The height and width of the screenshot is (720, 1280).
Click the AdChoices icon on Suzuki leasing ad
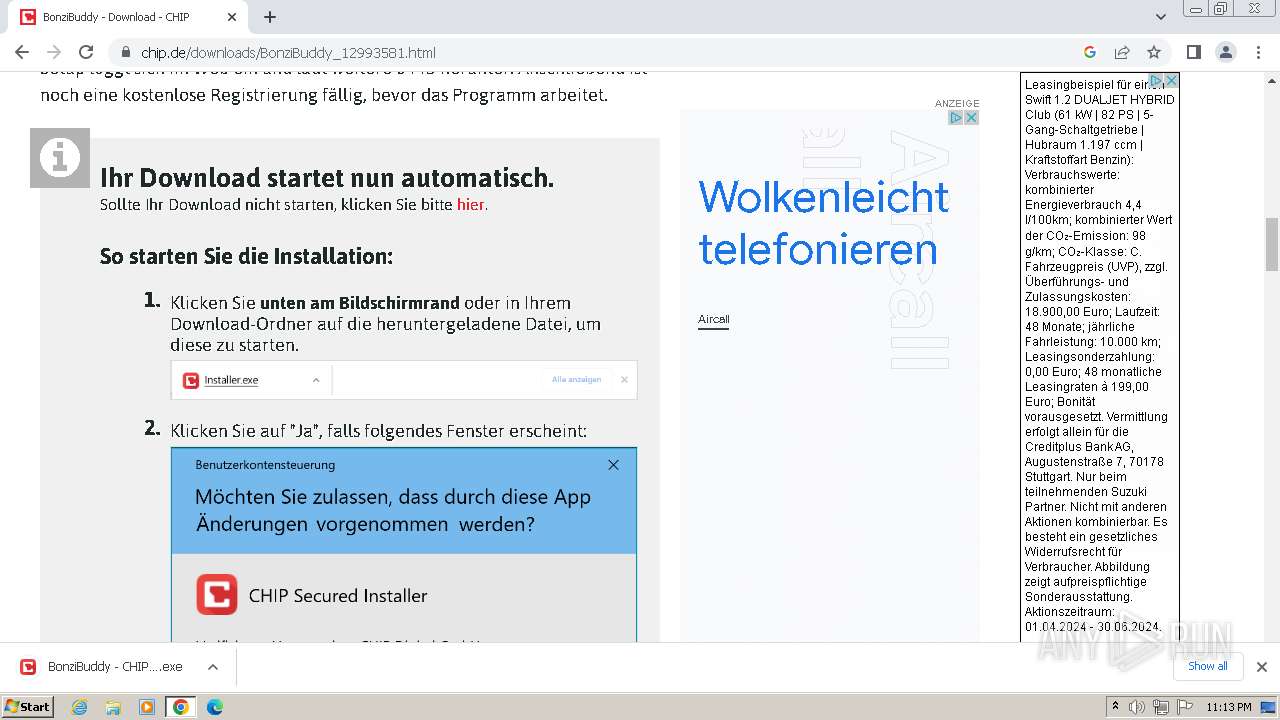tap(1156, 80)
